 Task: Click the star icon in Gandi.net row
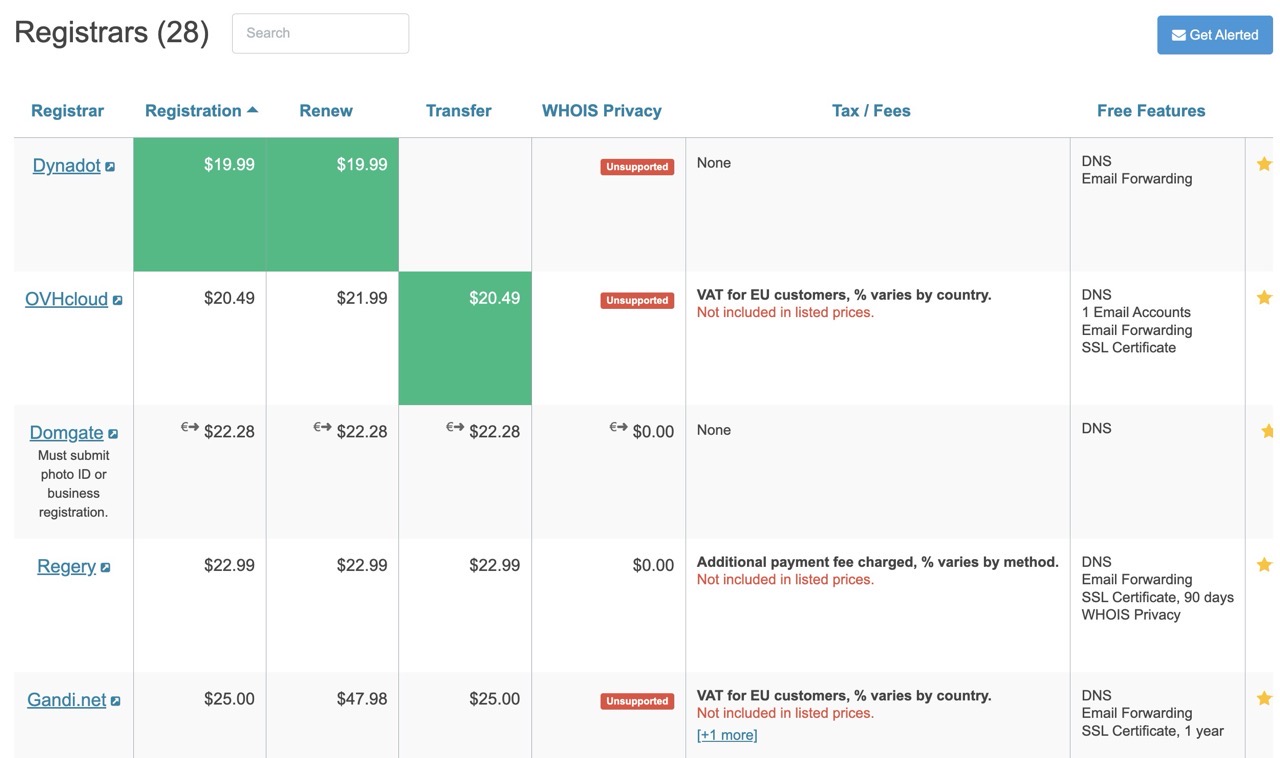point(1264,698)
